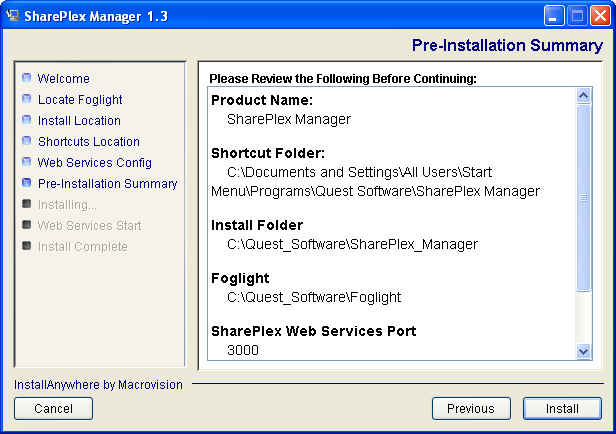Click the Shortcuts Location bullet icon
This screenshot has width=616, height=434.
(x=27, y=142)
